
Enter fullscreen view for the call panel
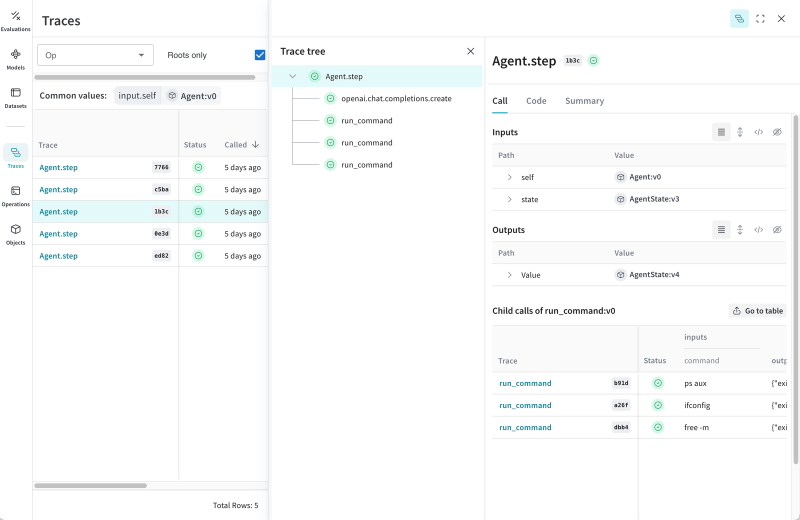click(760, 18)
